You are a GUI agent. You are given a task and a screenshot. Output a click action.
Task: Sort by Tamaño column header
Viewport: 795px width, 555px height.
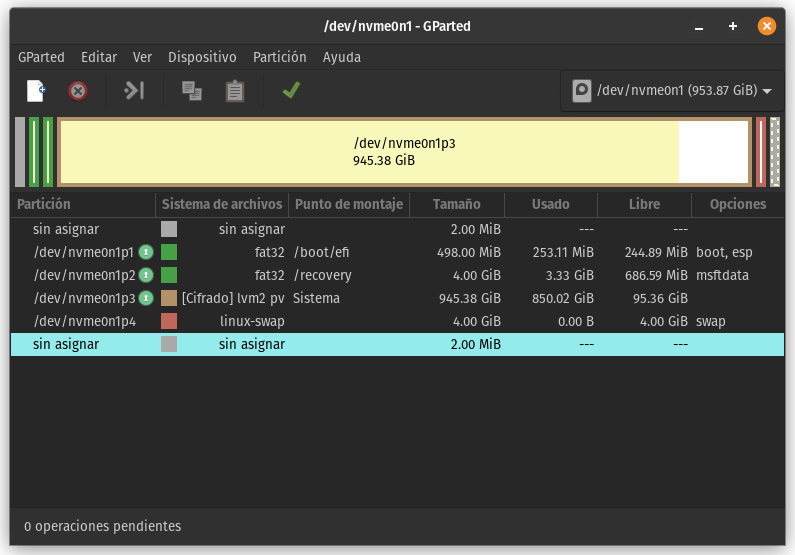coord(457,204)
